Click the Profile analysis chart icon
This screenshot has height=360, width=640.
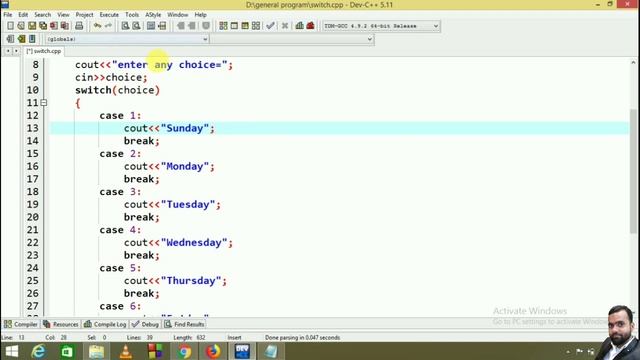coord(300,26)
